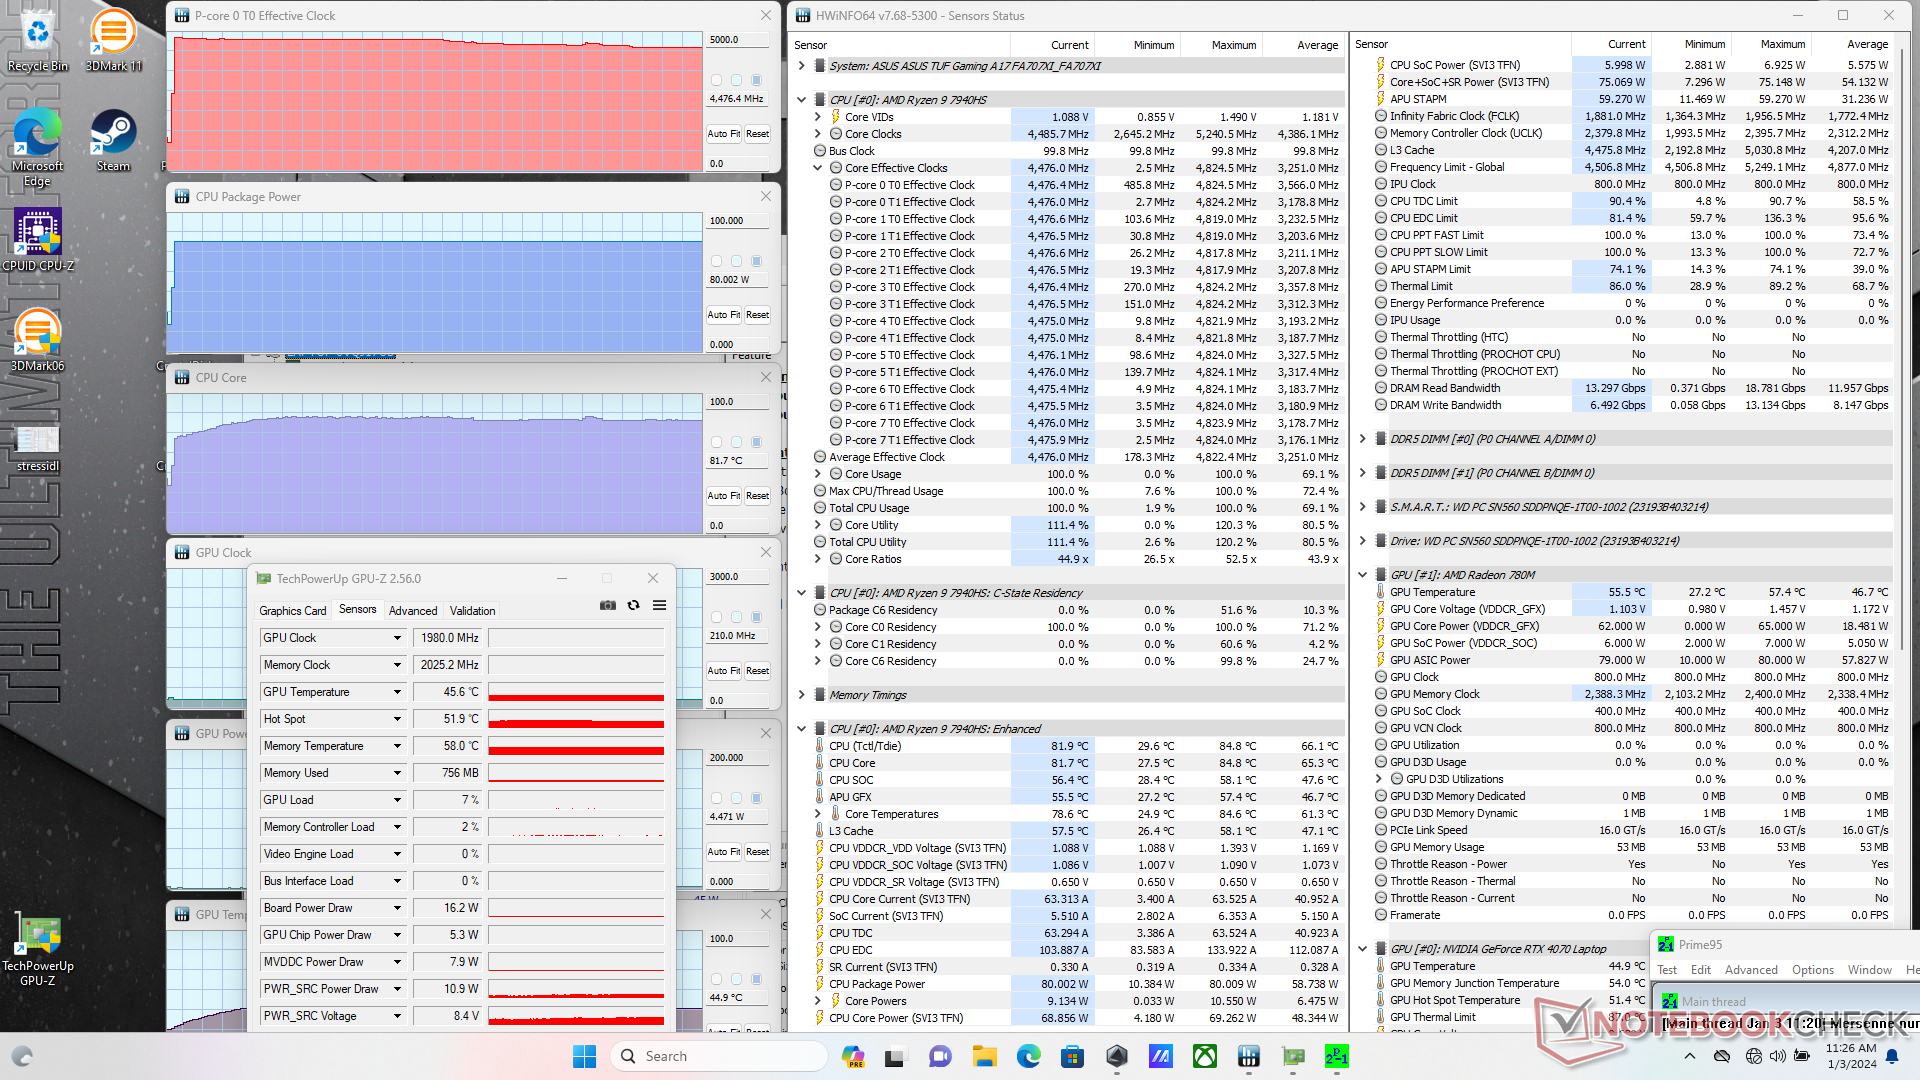Click the Prime95 icon in taskbar
Image resolution: width=1920 pixels, height=1080 pixels.
[x=1336, y=1056]
